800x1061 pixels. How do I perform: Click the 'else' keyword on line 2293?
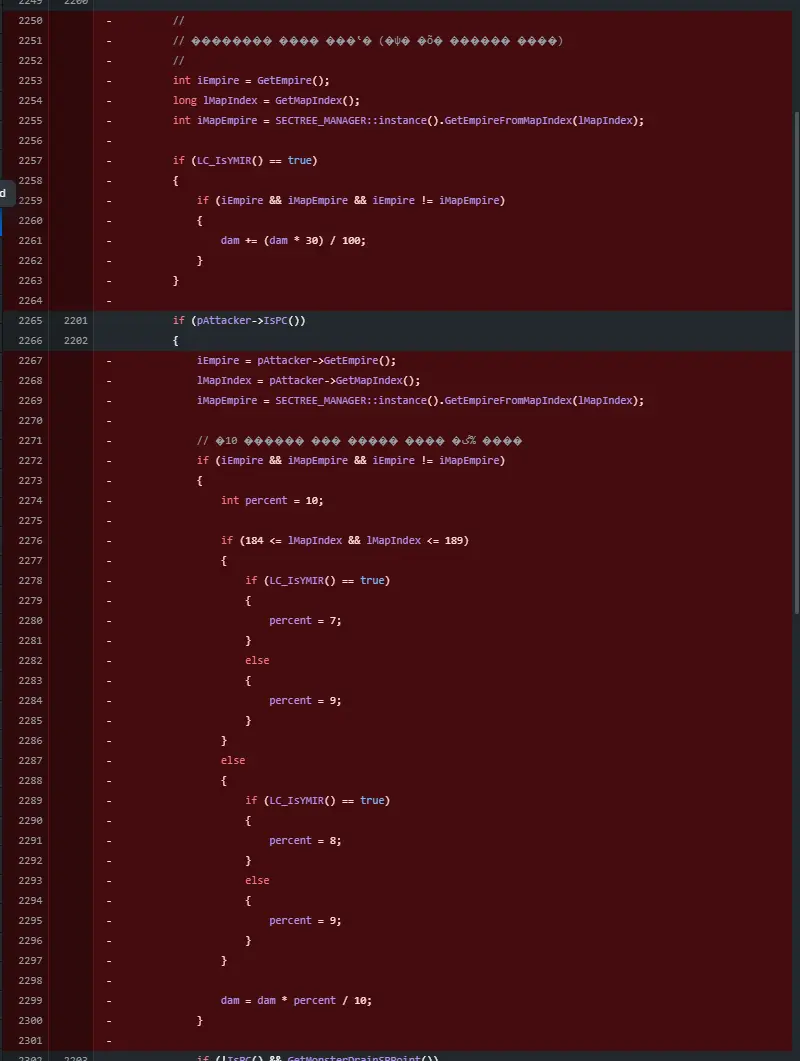(x=257, y=880)
